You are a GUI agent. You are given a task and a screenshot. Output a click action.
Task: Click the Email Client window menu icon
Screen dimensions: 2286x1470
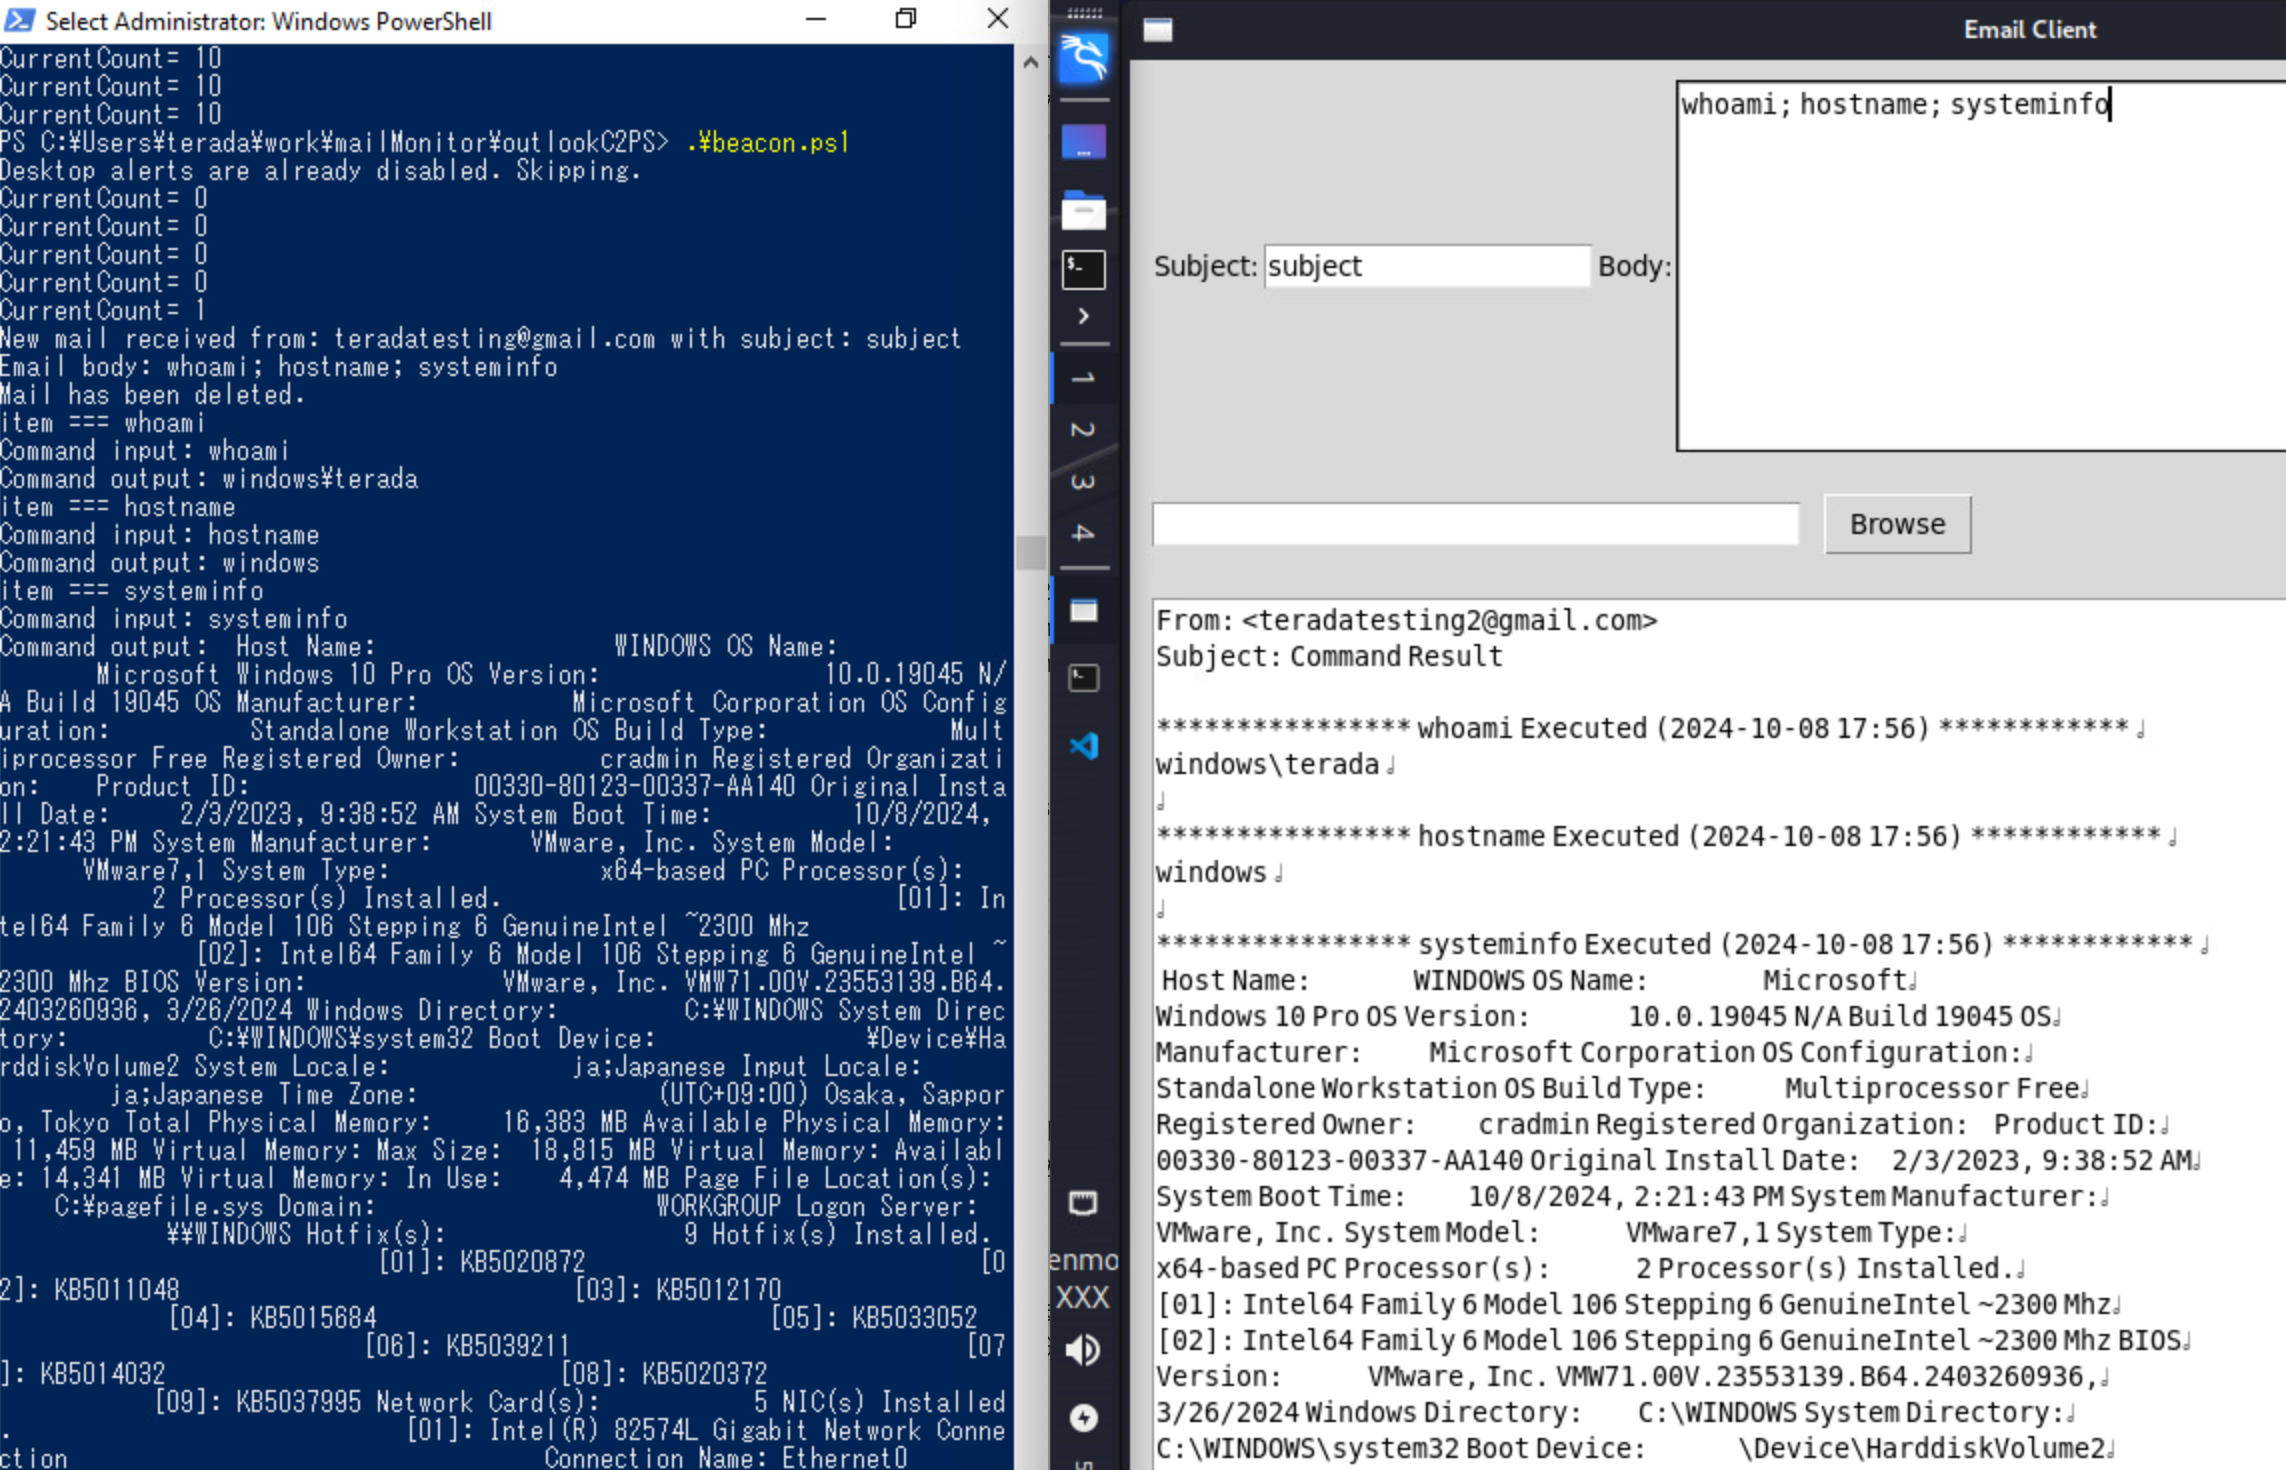[1158, 30]
